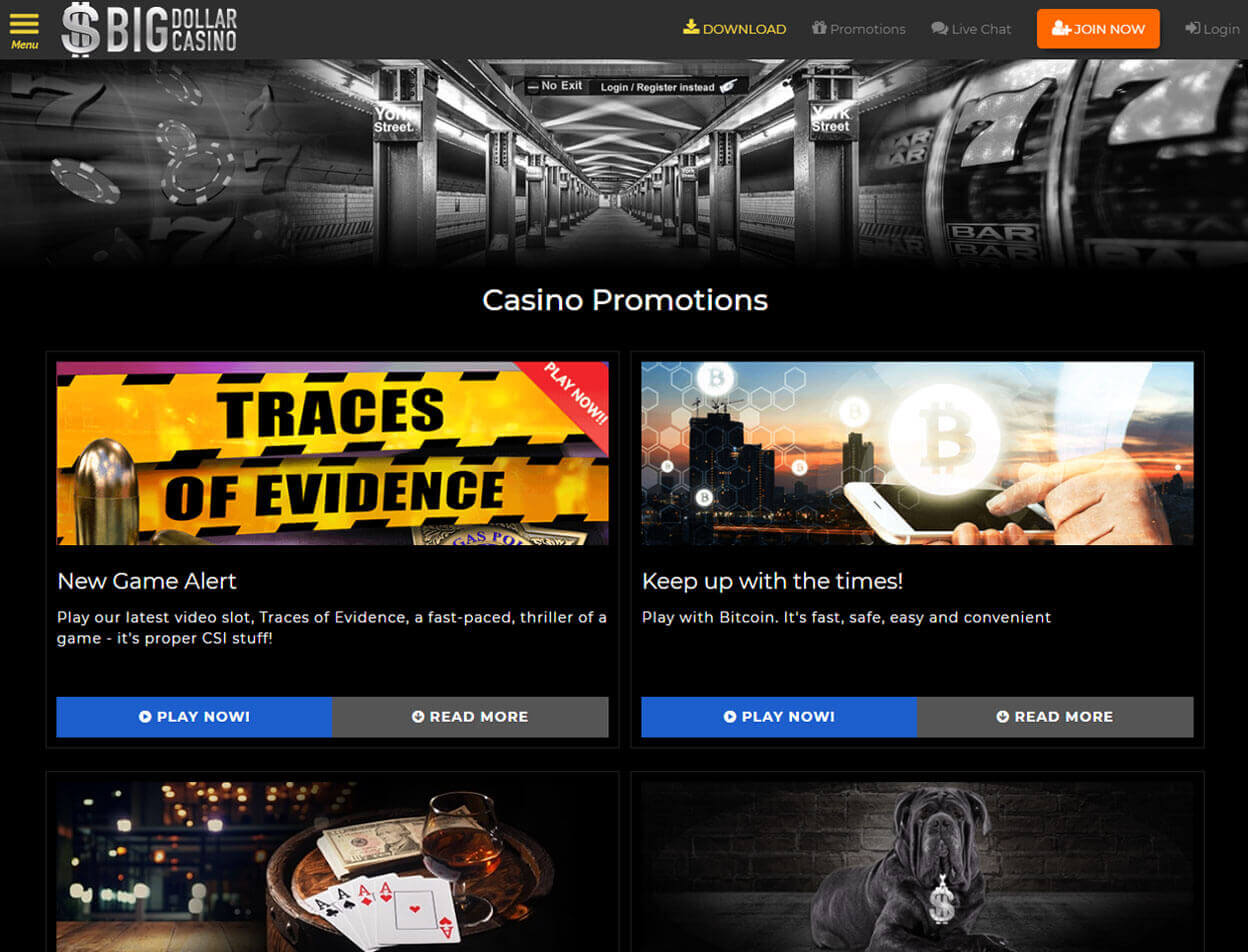Open the Traces of Evidence banner image
1248x952 pixels.
click(x=332, y=453)
